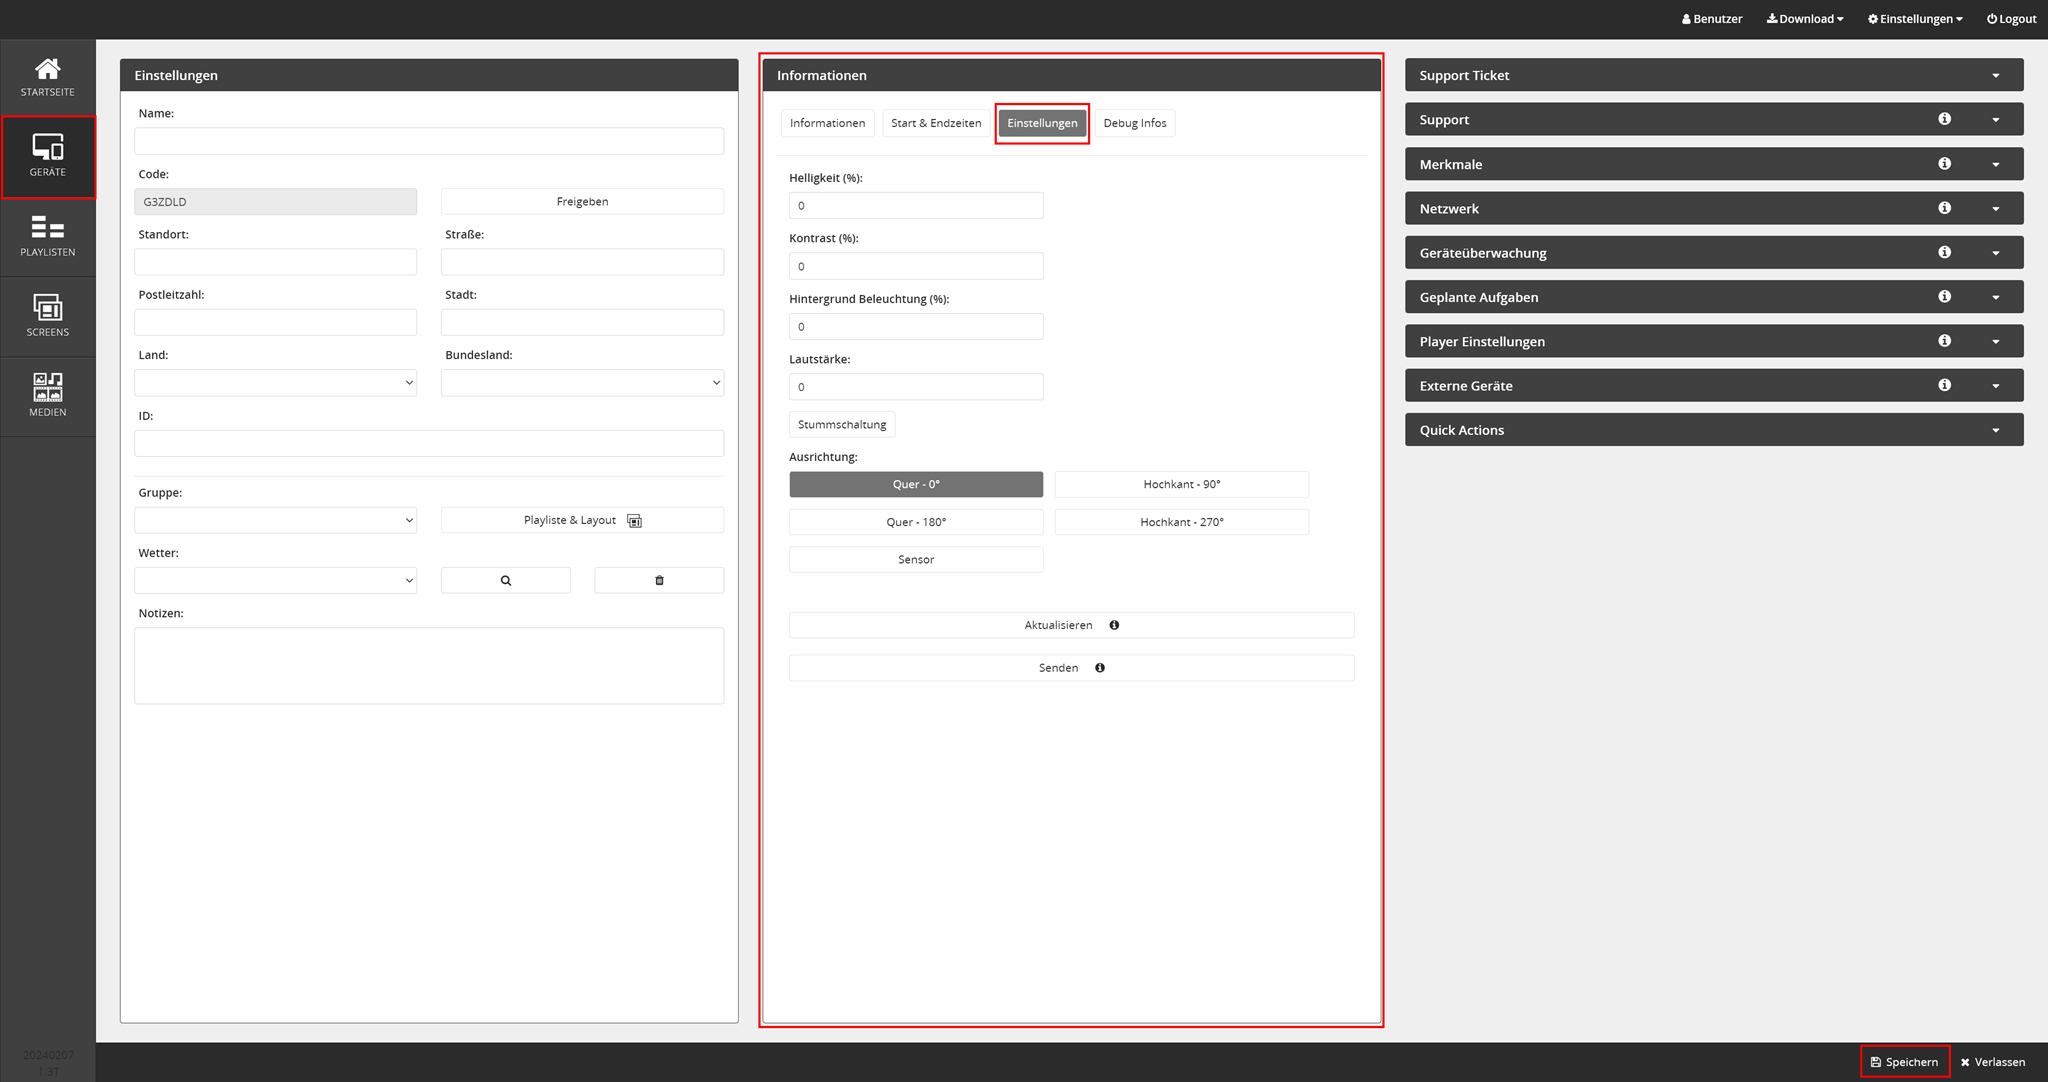
Task: Click the weather search magnifier icon
Action: pyautogui.click(x=505, y=580)
